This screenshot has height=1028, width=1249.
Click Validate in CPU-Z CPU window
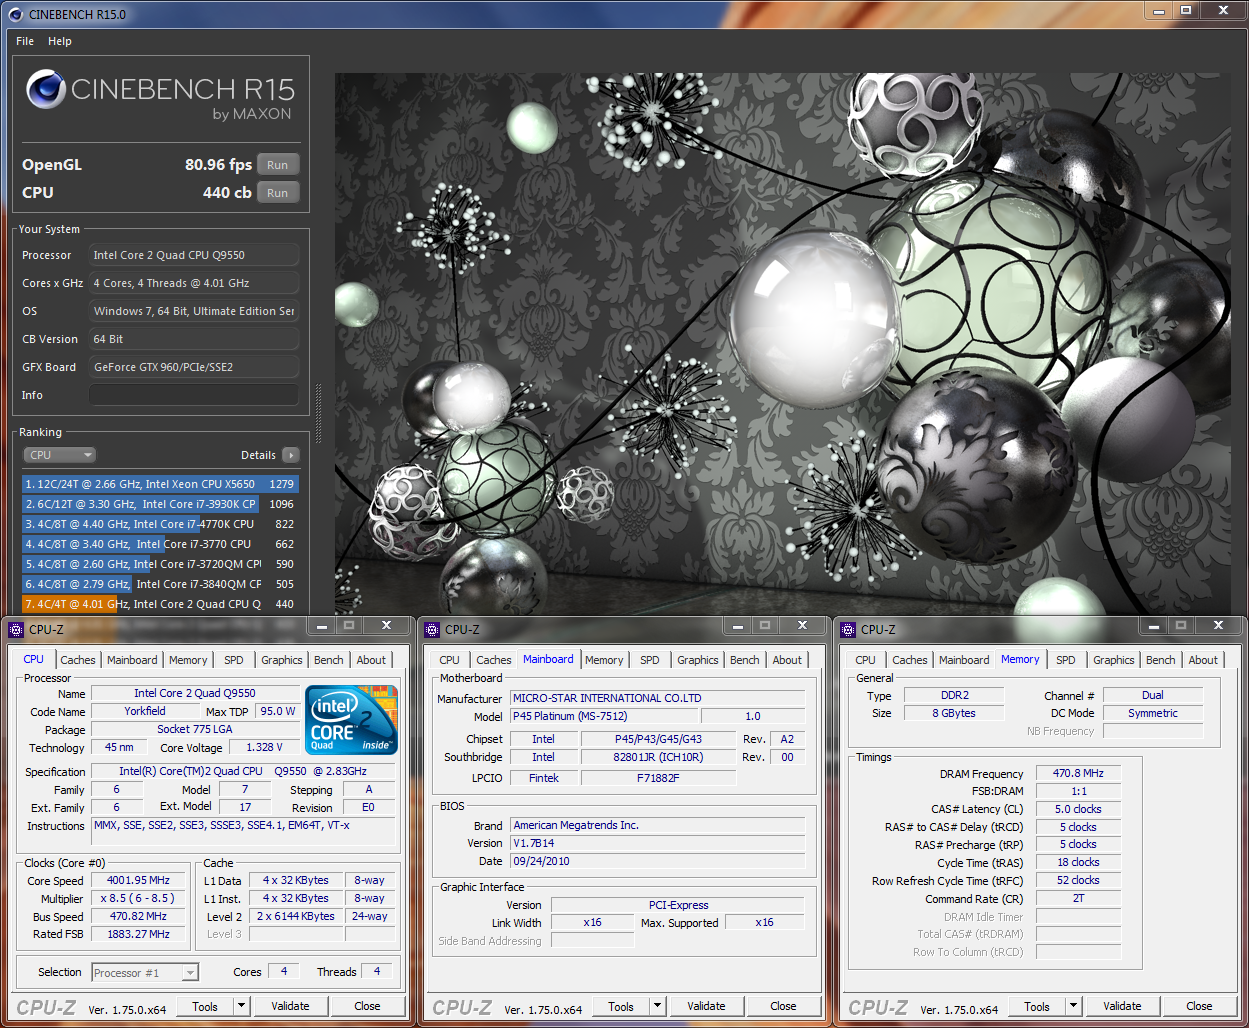290,1006
